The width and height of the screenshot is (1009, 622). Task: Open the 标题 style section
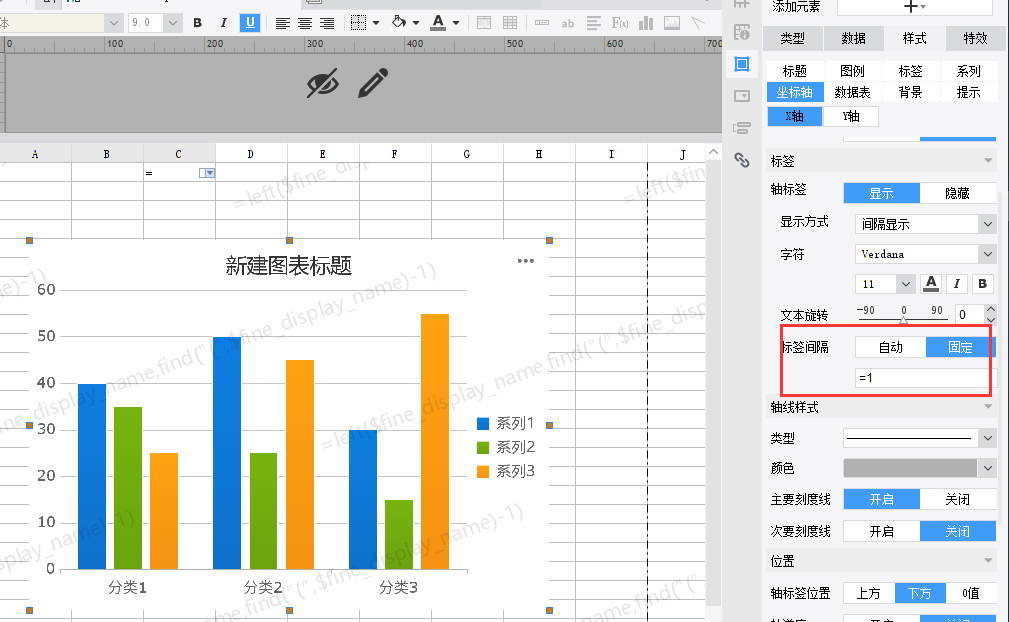(795, 71)
